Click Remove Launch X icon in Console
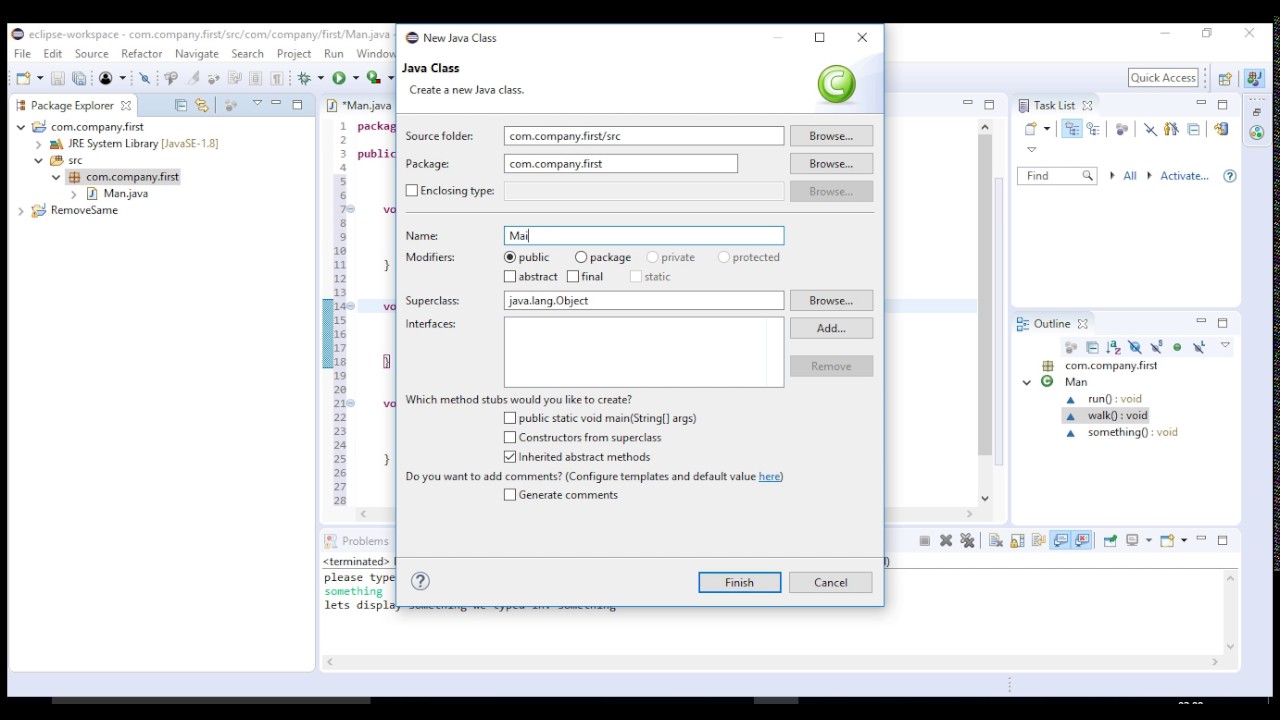Viewport: 1280px width, 720px height. click(x=946, y=541)
